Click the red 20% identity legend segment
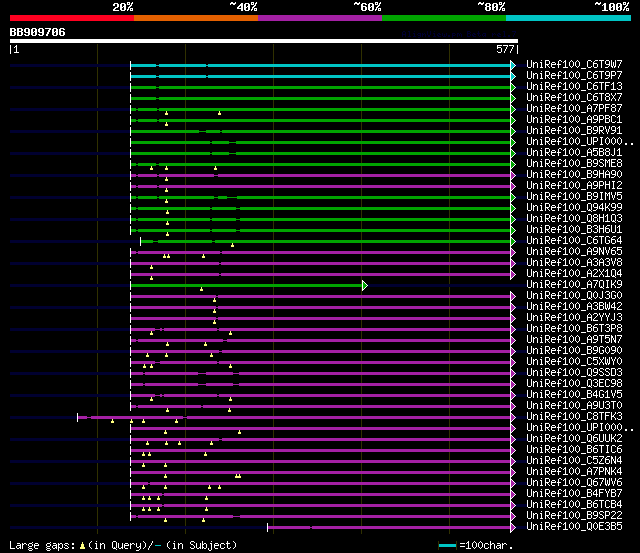This screenshot has height=553, width=640. coord(72,18)
